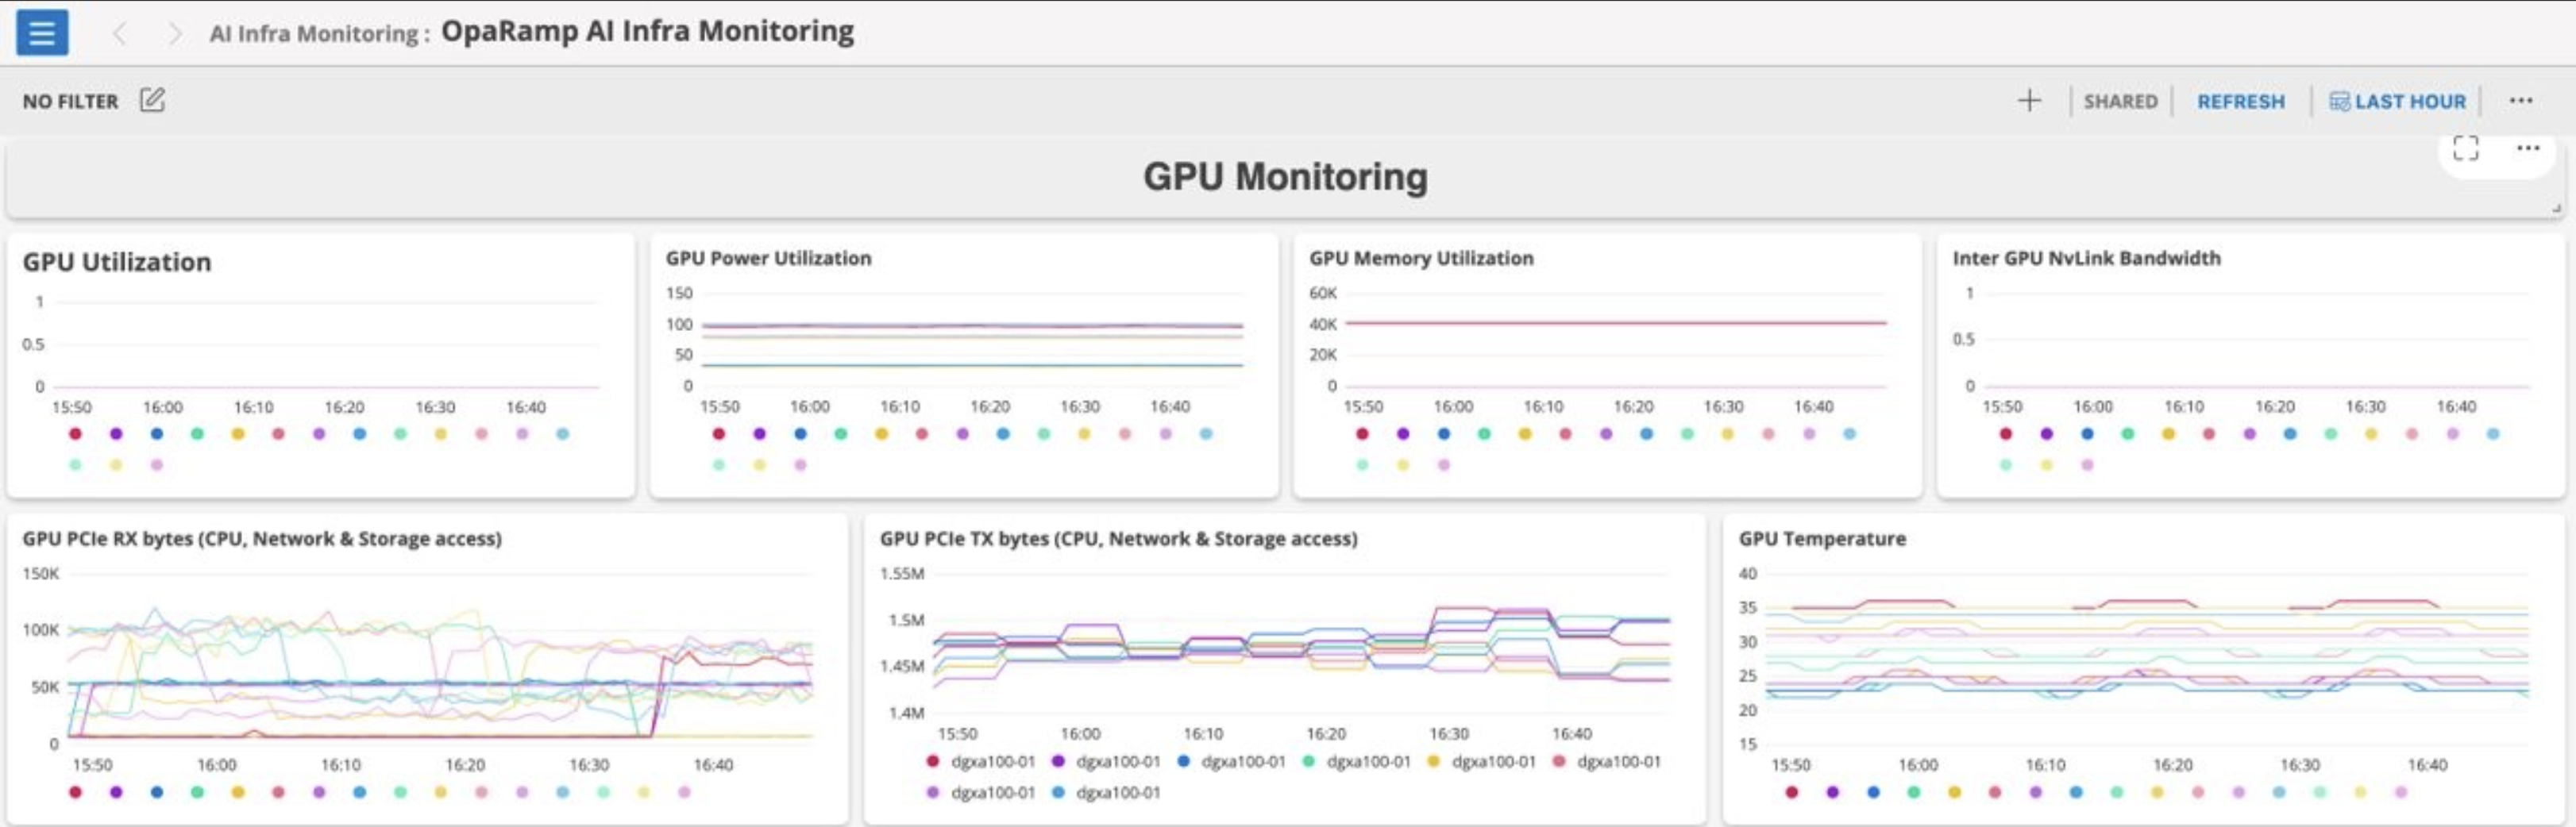The width and height of the screenshot is (2576, 827).
Task: Open the dashboard options ellipsis menu
Action: [2521, 100]
